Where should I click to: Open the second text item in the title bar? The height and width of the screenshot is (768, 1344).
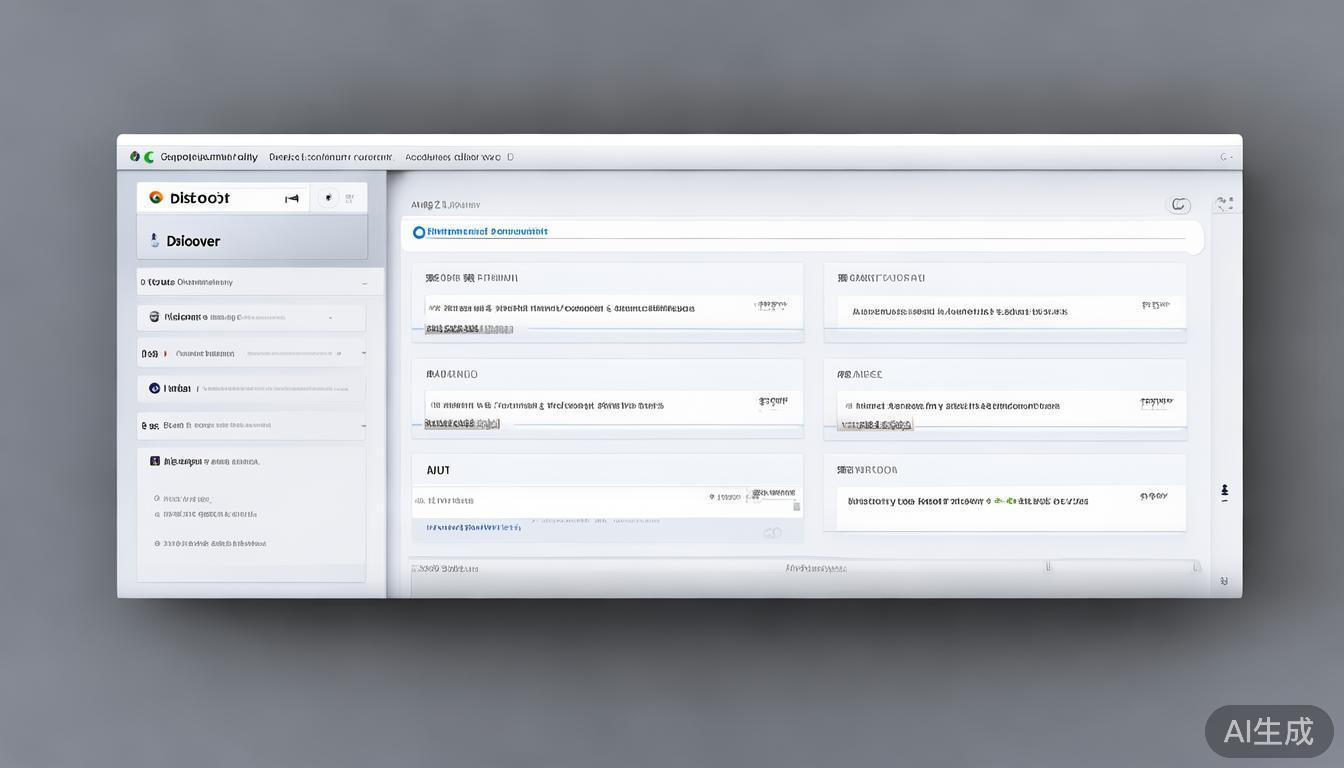(330, 157)
